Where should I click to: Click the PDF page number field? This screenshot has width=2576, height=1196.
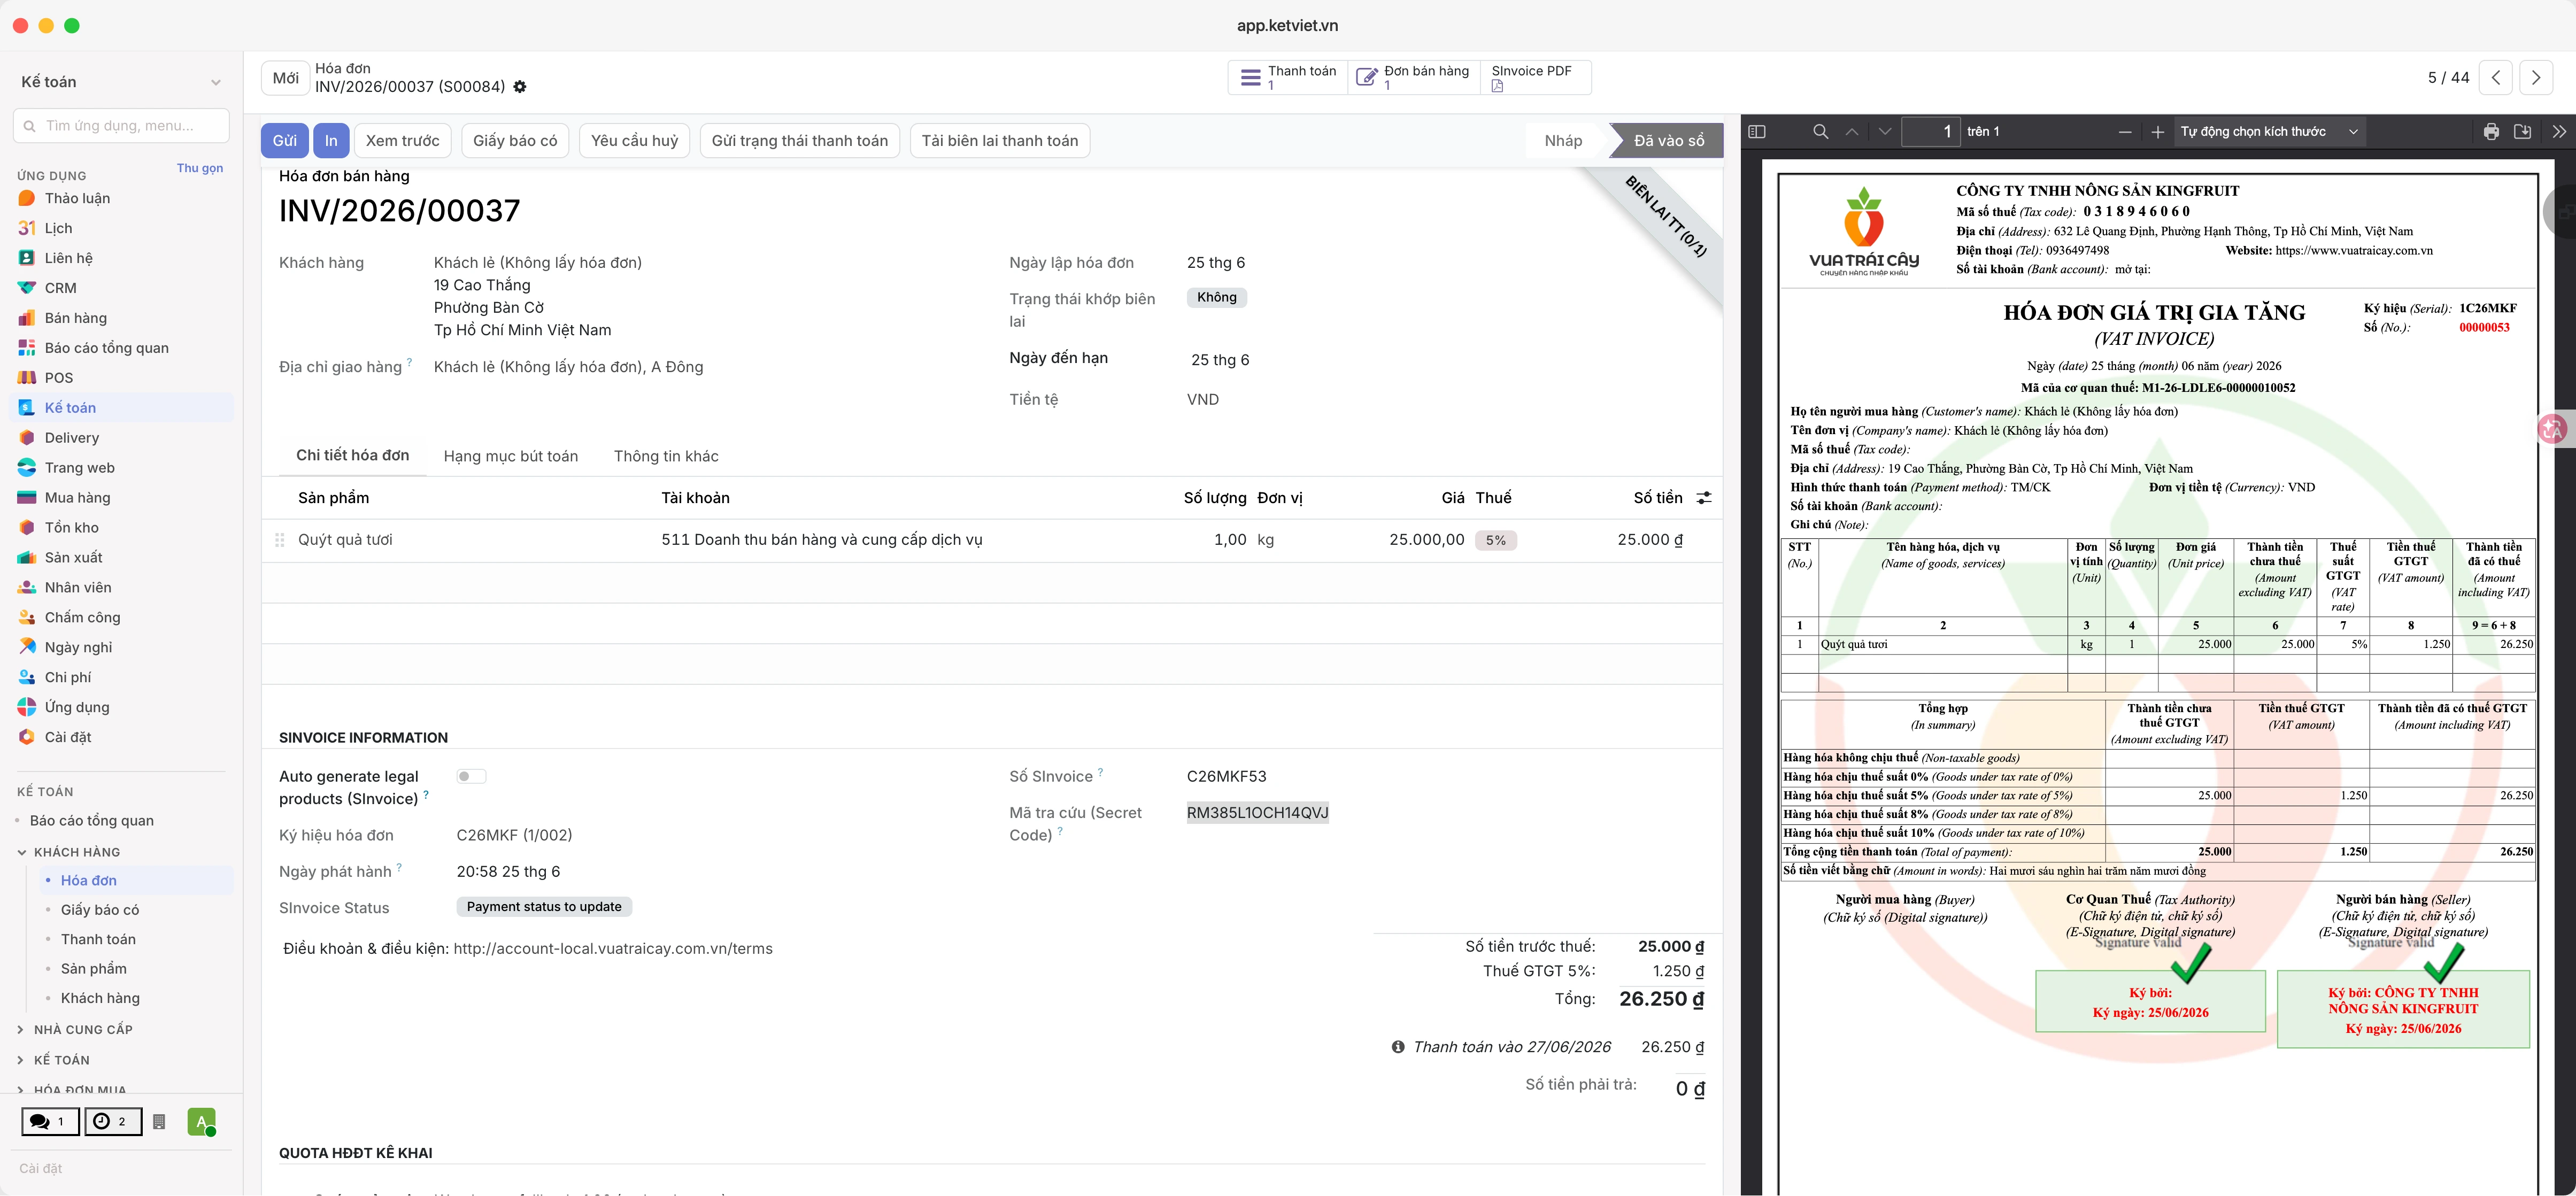tap(1930, 131)
